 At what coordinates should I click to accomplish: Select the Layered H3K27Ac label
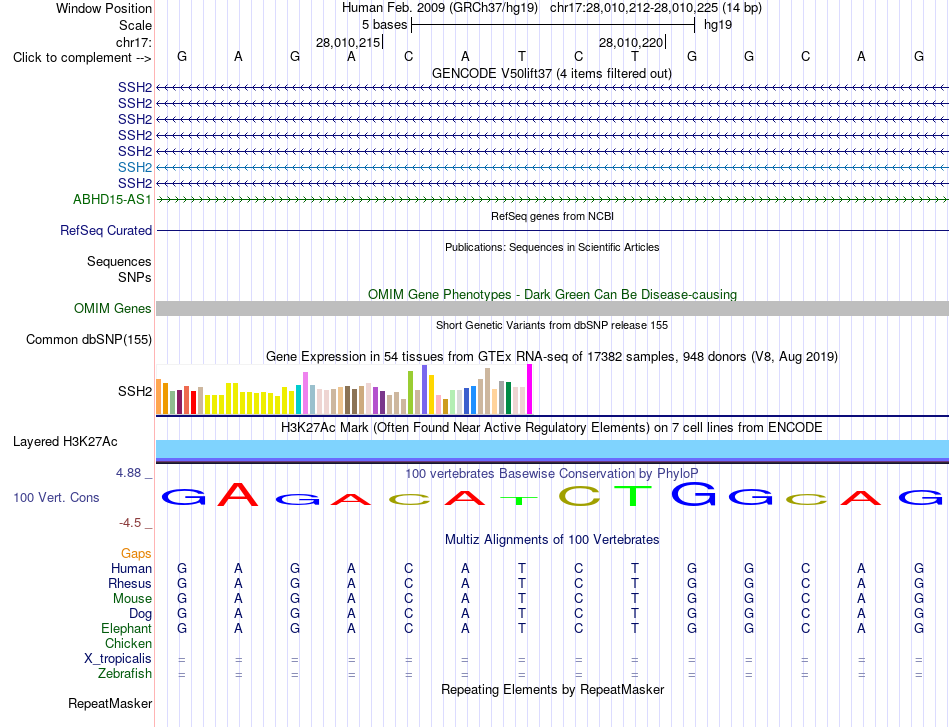(x=65, y=442)
